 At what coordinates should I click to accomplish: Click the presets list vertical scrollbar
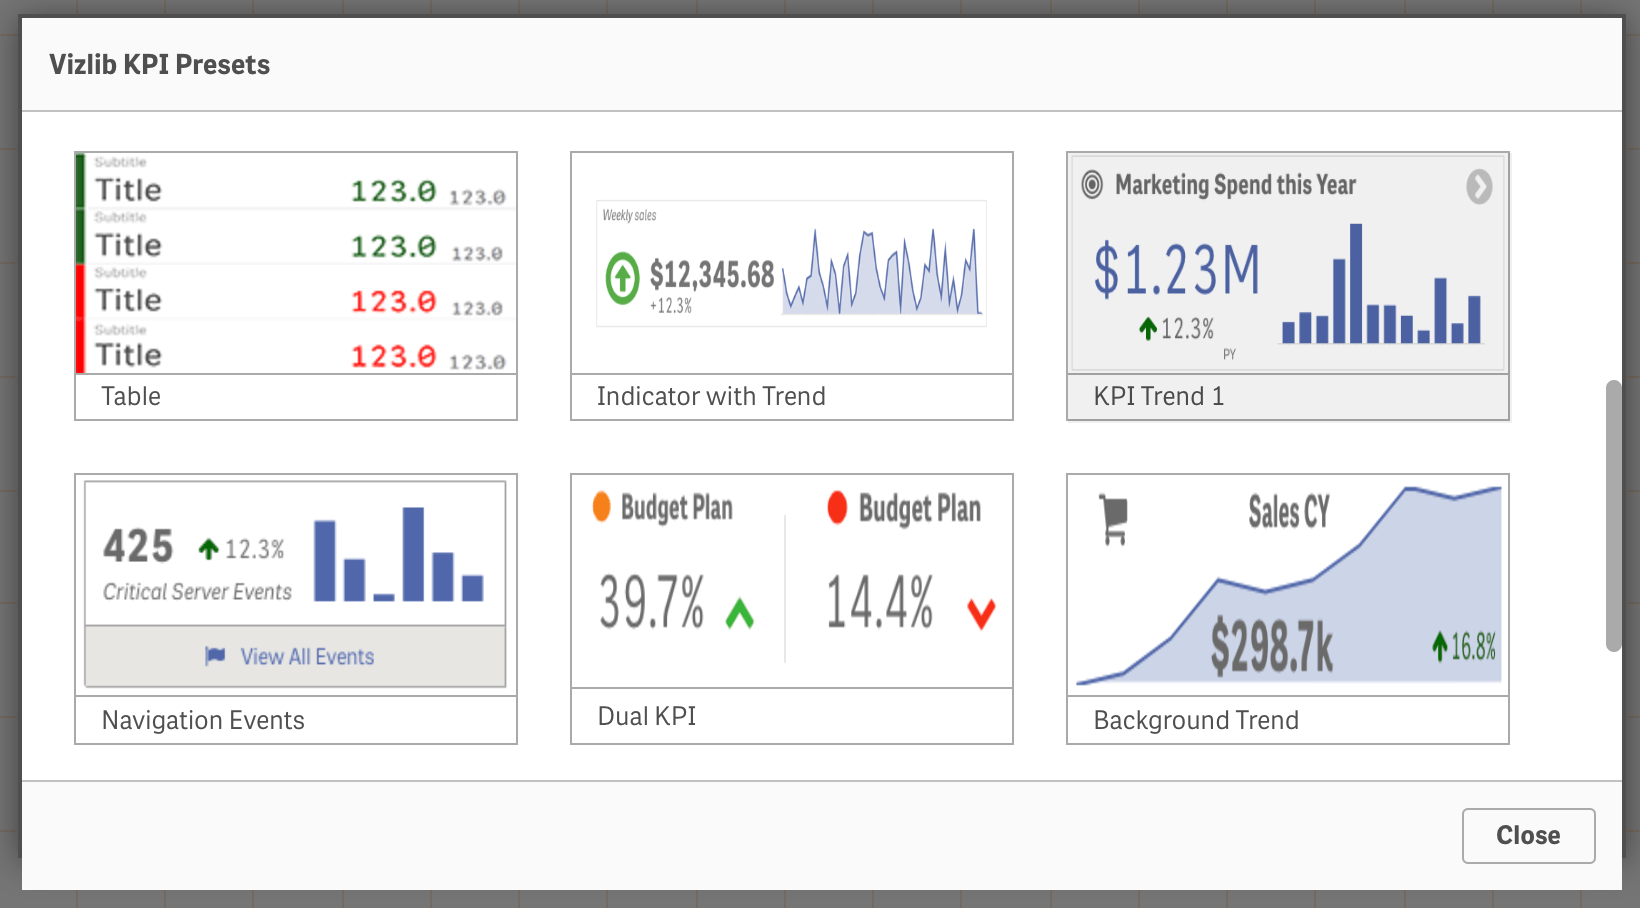(1613, 516)
